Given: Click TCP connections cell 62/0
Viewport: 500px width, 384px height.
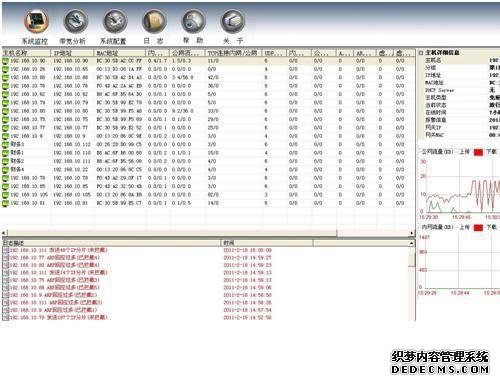Looking at the screenshot, I should 213,195.
